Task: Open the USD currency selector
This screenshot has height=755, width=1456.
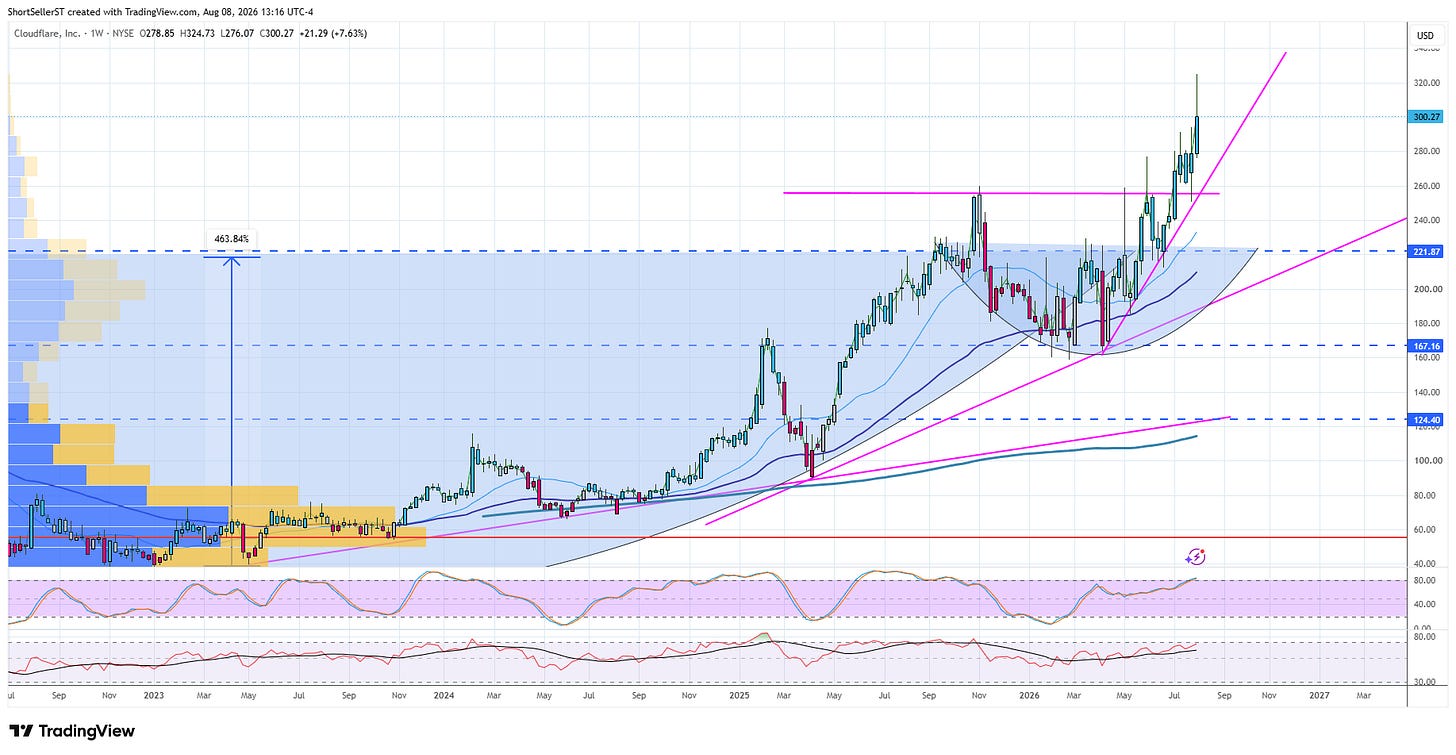Action: click(1425, 36)
